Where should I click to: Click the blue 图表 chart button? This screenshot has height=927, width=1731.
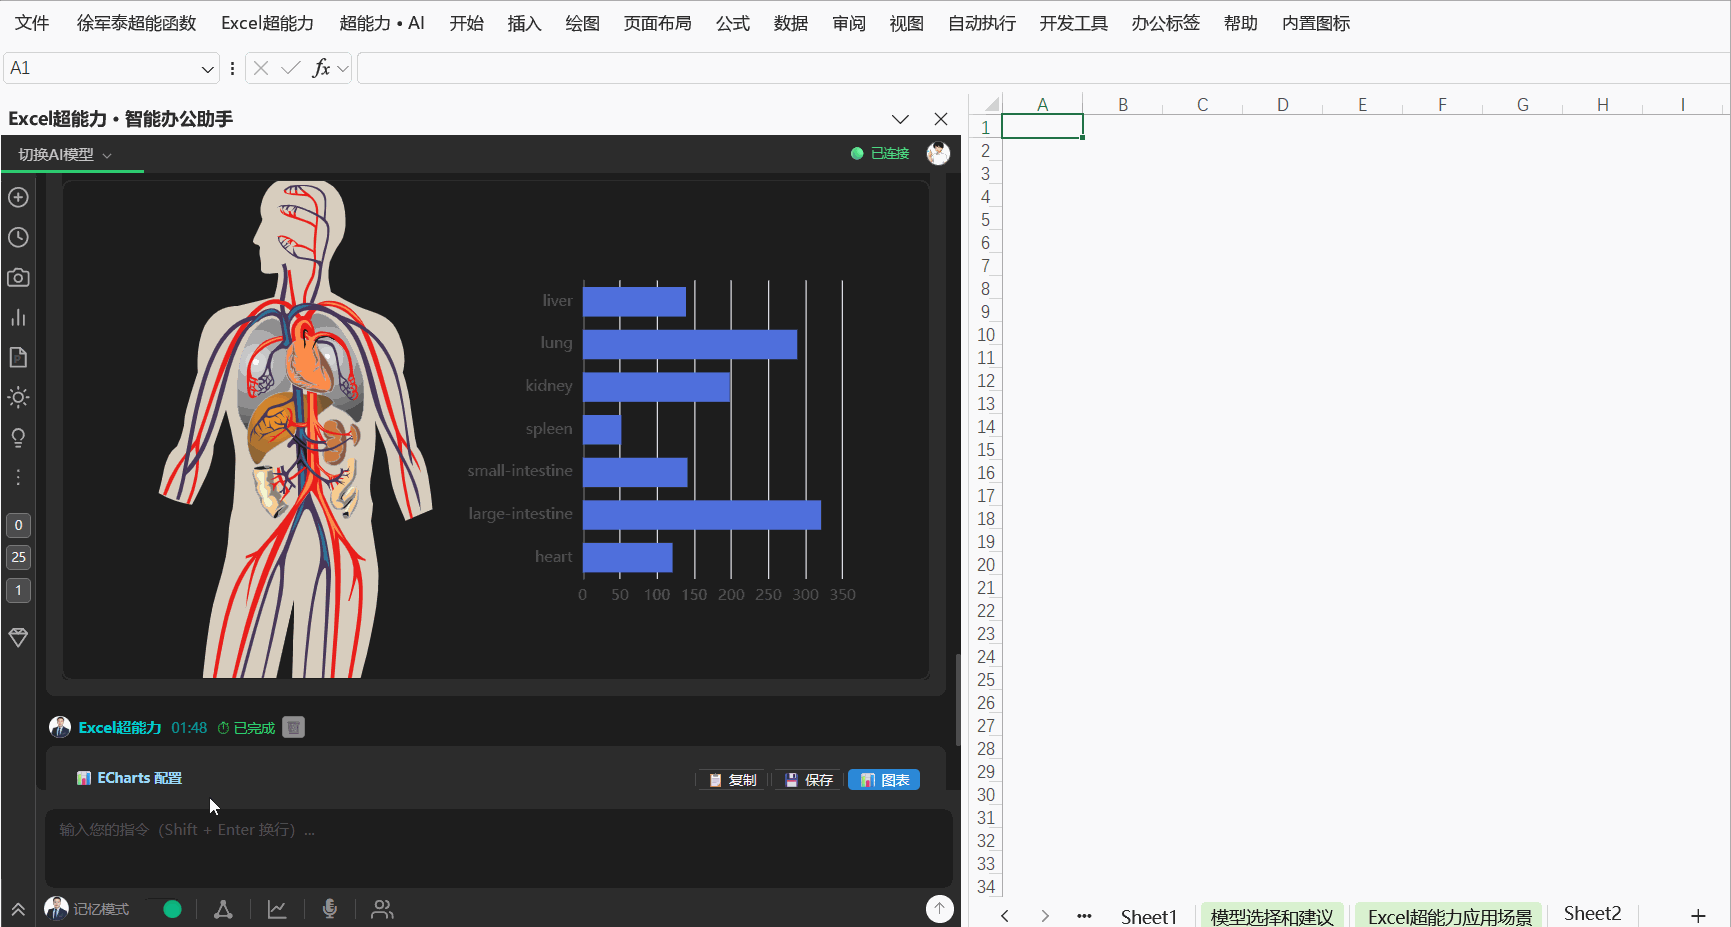884,780
